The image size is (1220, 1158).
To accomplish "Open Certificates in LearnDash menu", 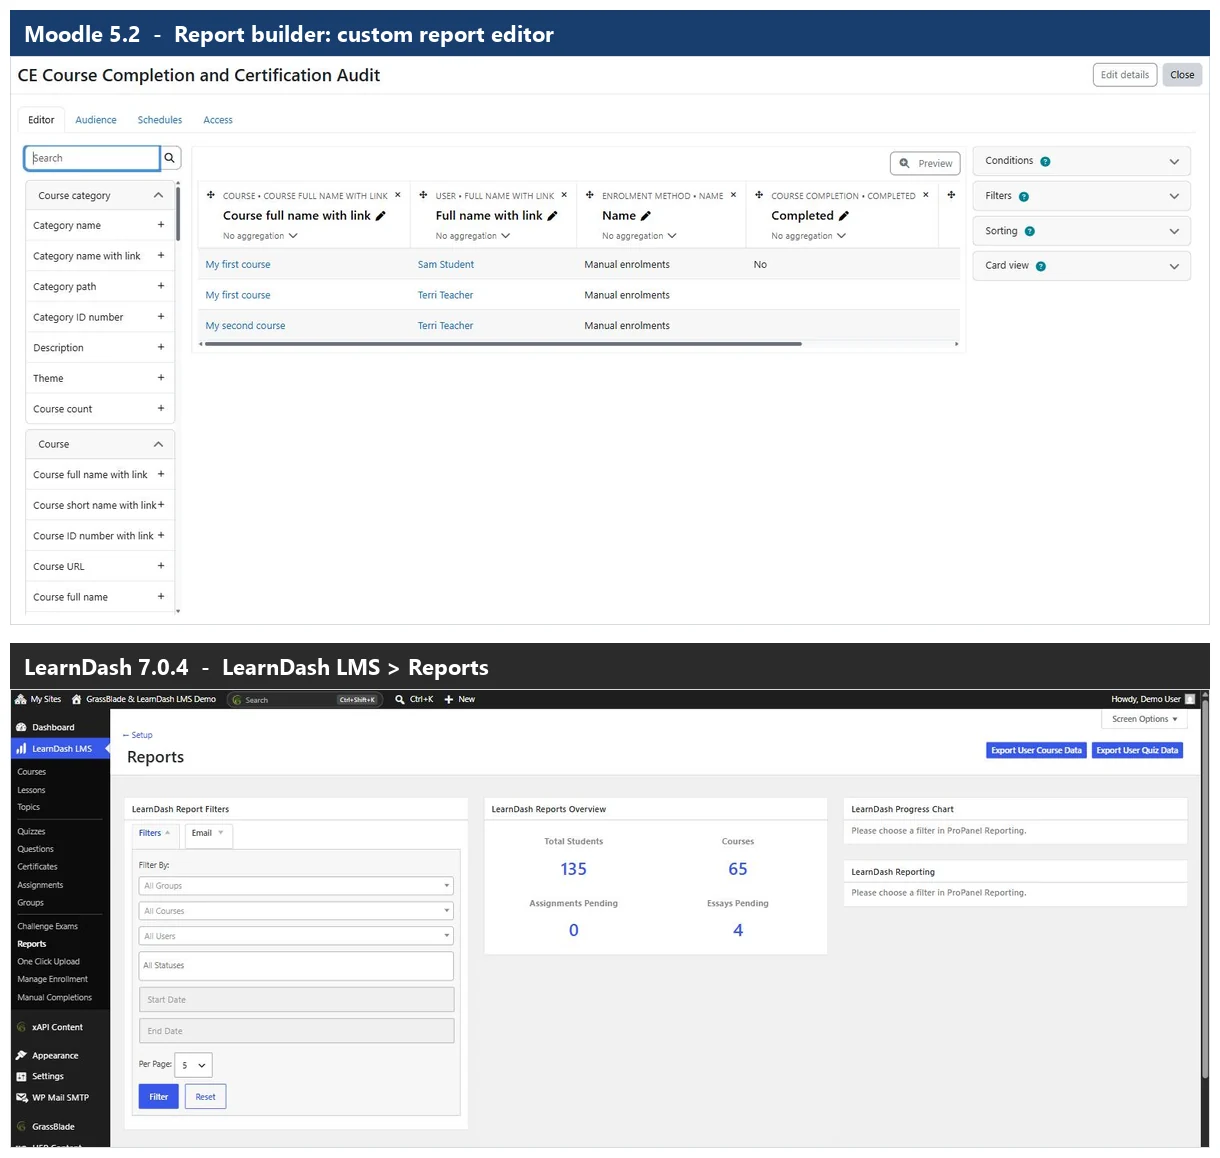I will point(37,867).
